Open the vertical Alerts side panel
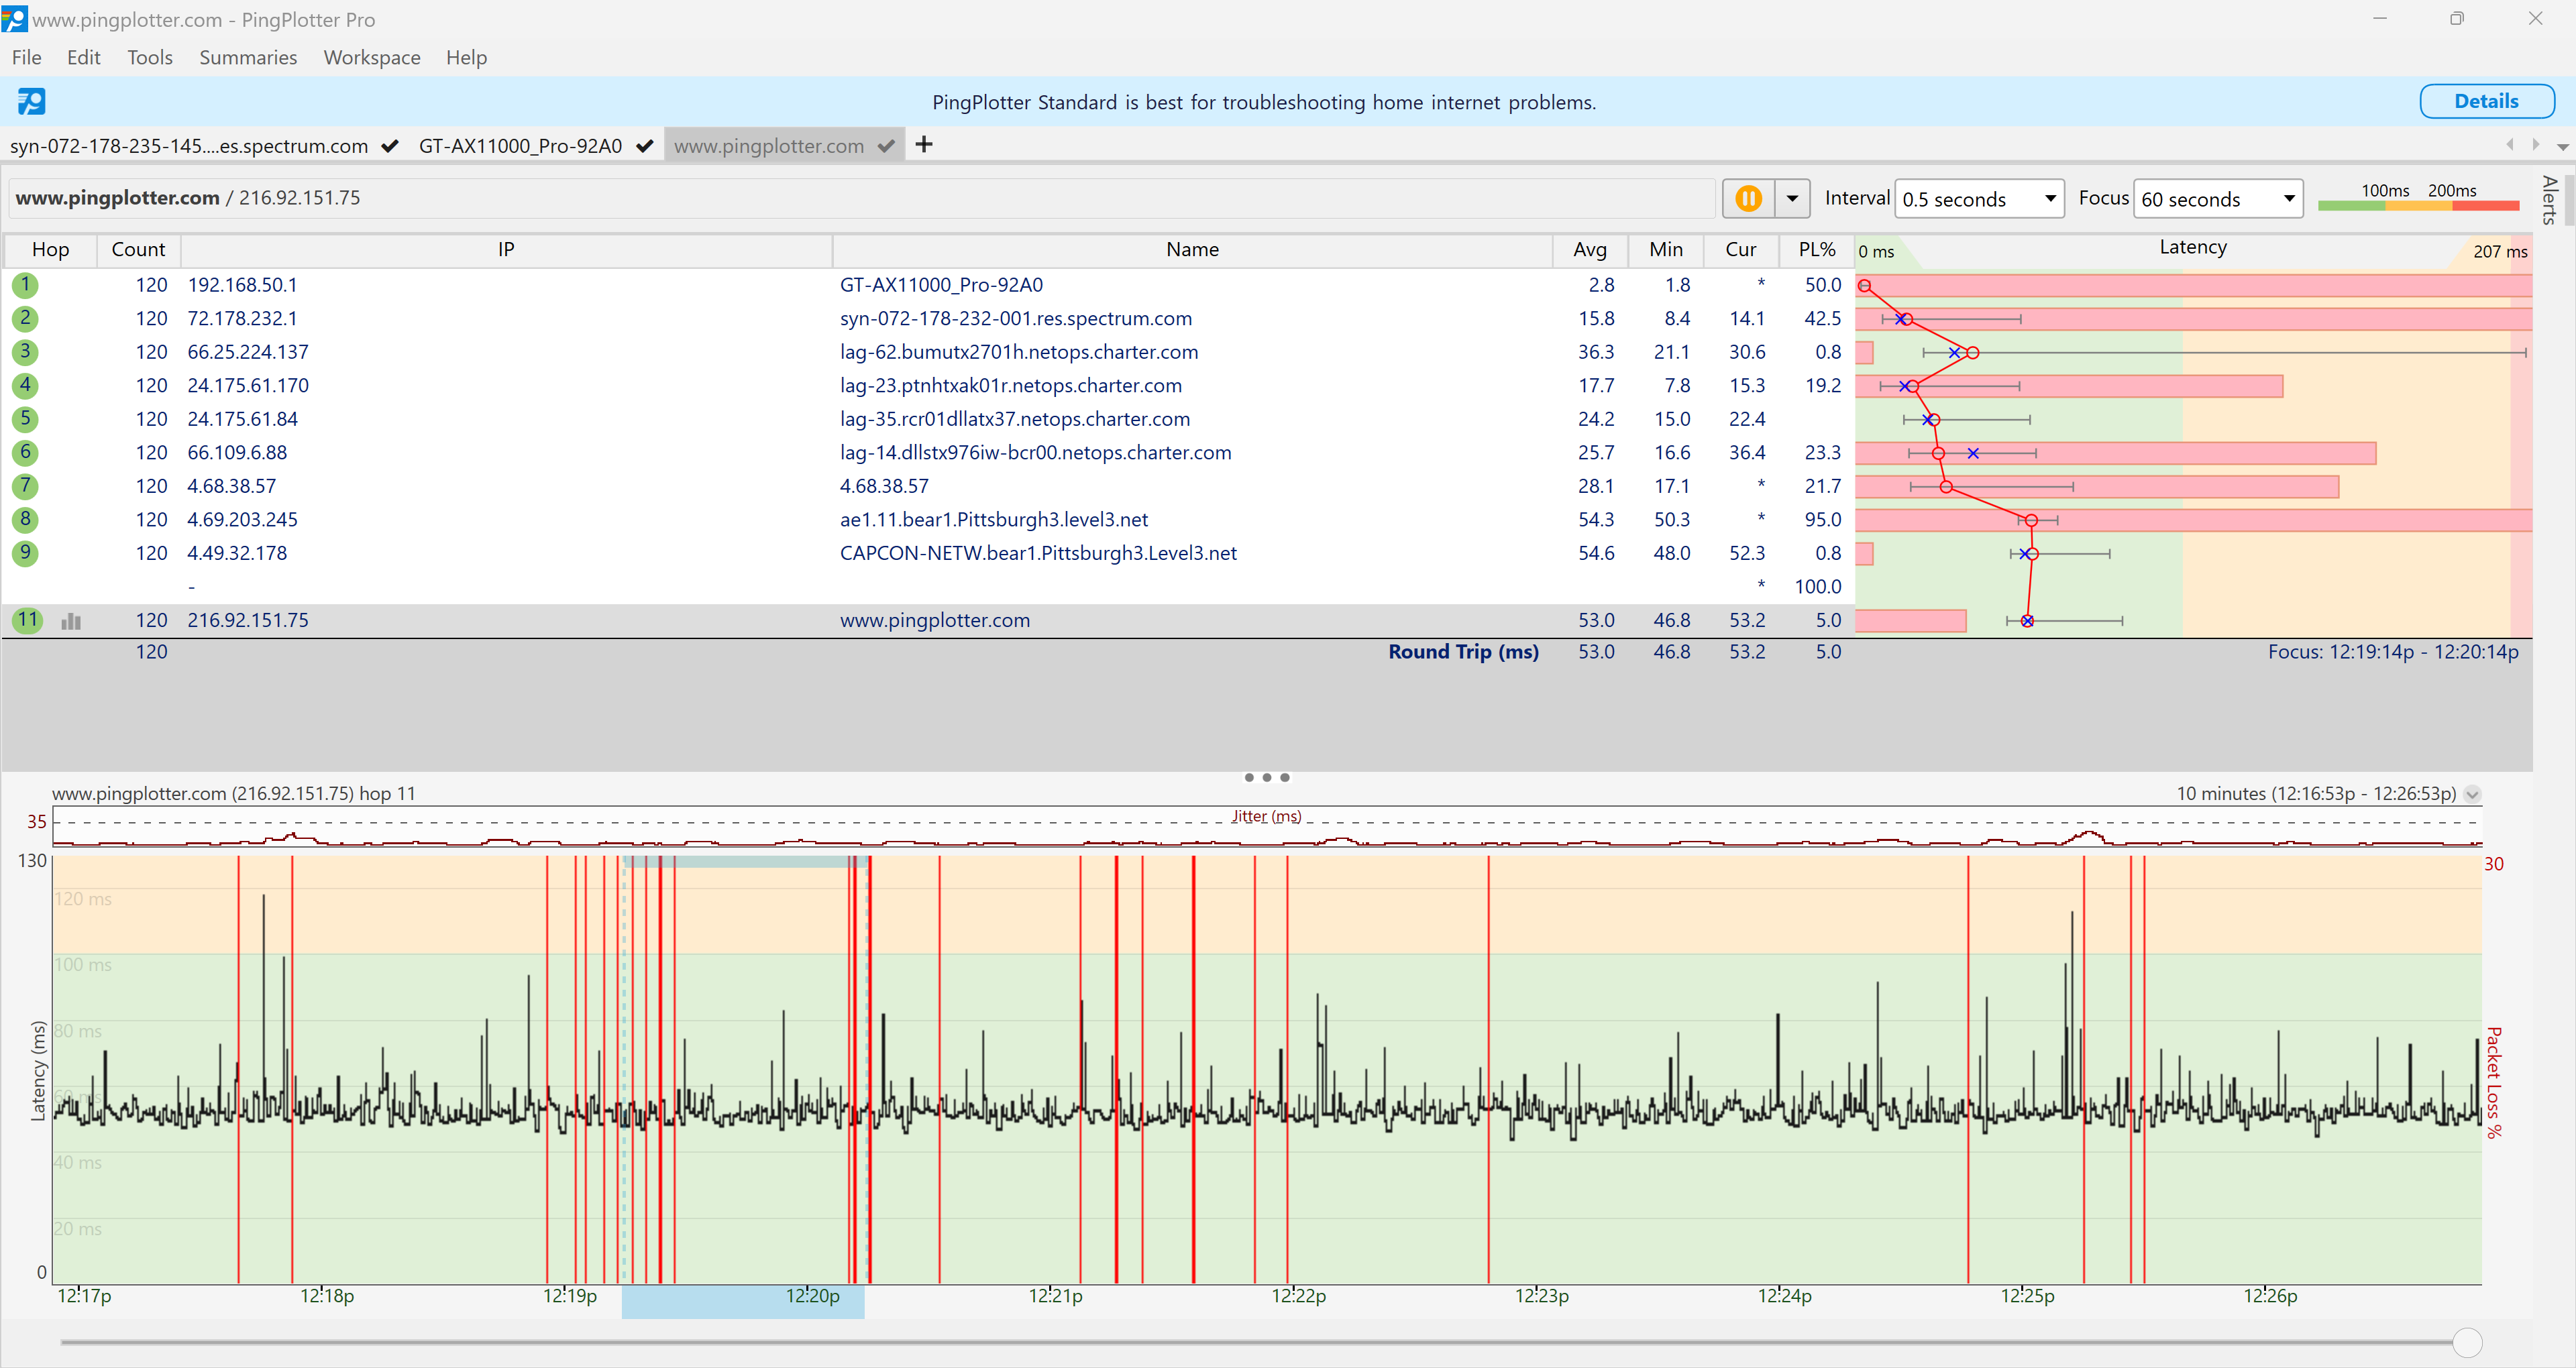The height and width of the screenshot is (1368, 2576). [x=2550, y=200]
